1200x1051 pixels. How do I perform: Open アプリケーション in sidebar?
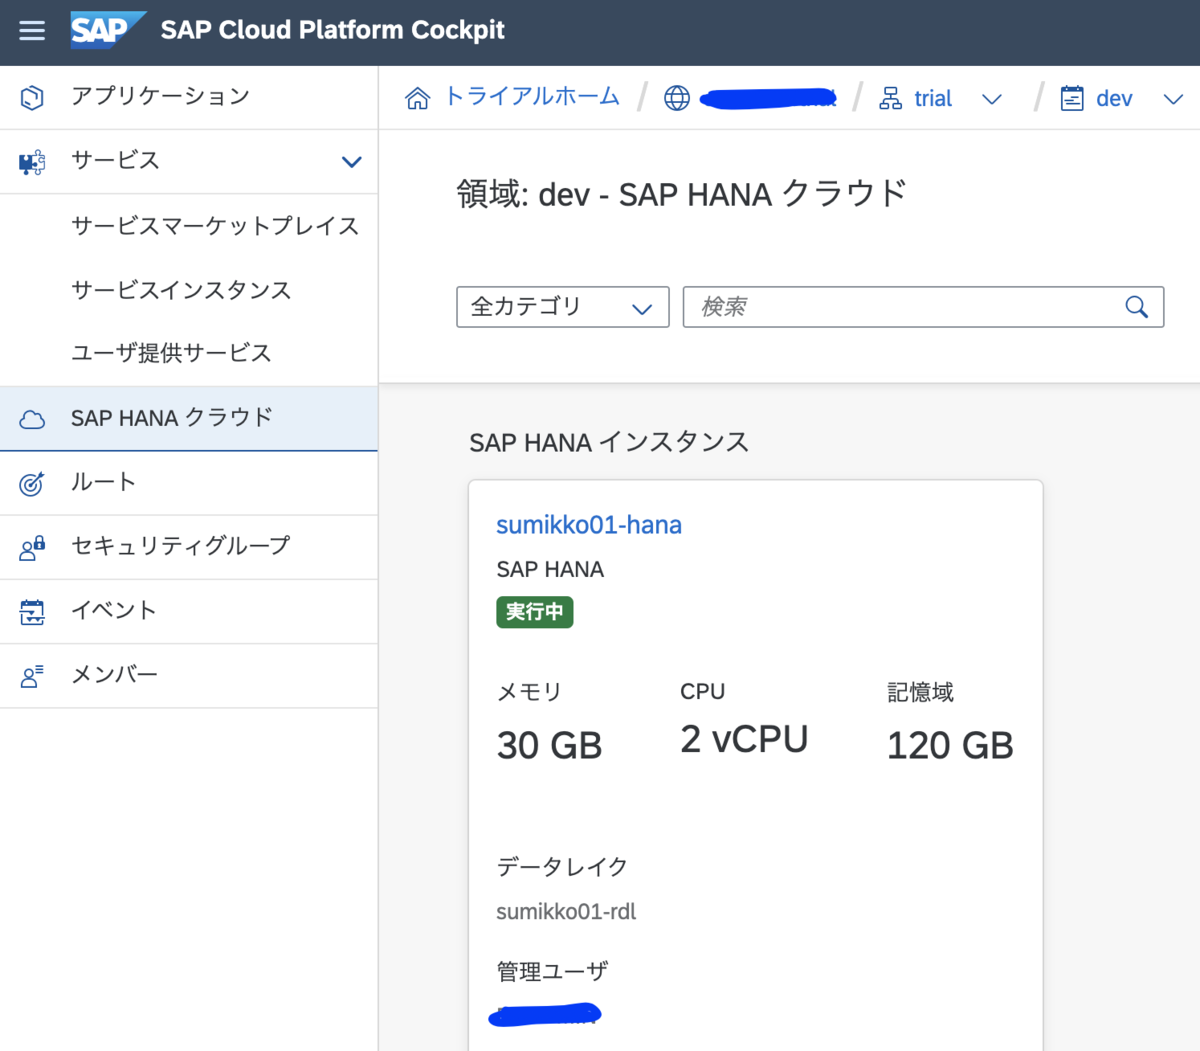tap(189, 97)
